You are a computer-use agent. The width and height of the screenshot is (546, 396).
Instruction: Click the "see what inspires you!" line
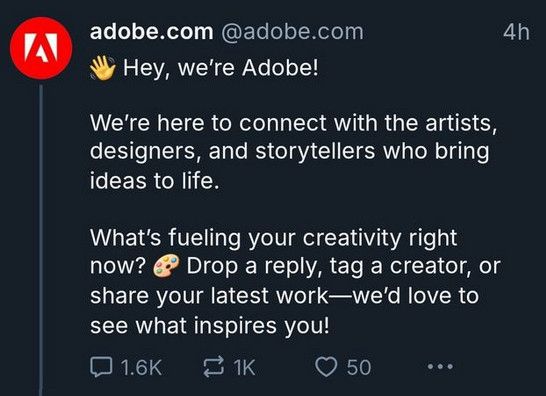(x=209, y=326)
